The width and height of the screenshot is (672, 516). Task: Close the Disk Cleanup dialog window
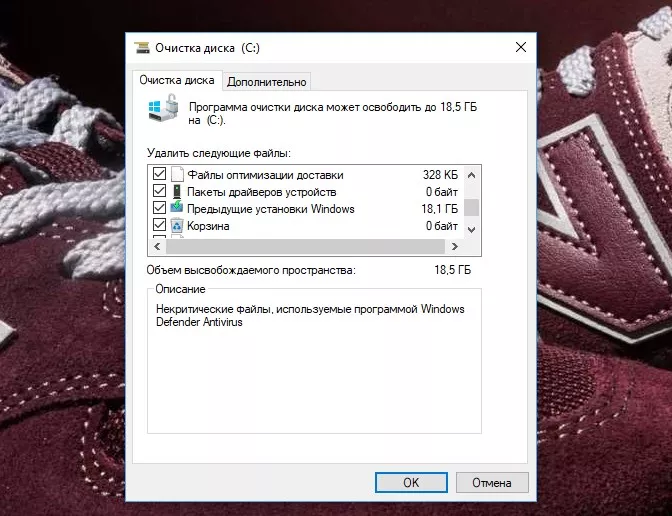pos(520,47)
